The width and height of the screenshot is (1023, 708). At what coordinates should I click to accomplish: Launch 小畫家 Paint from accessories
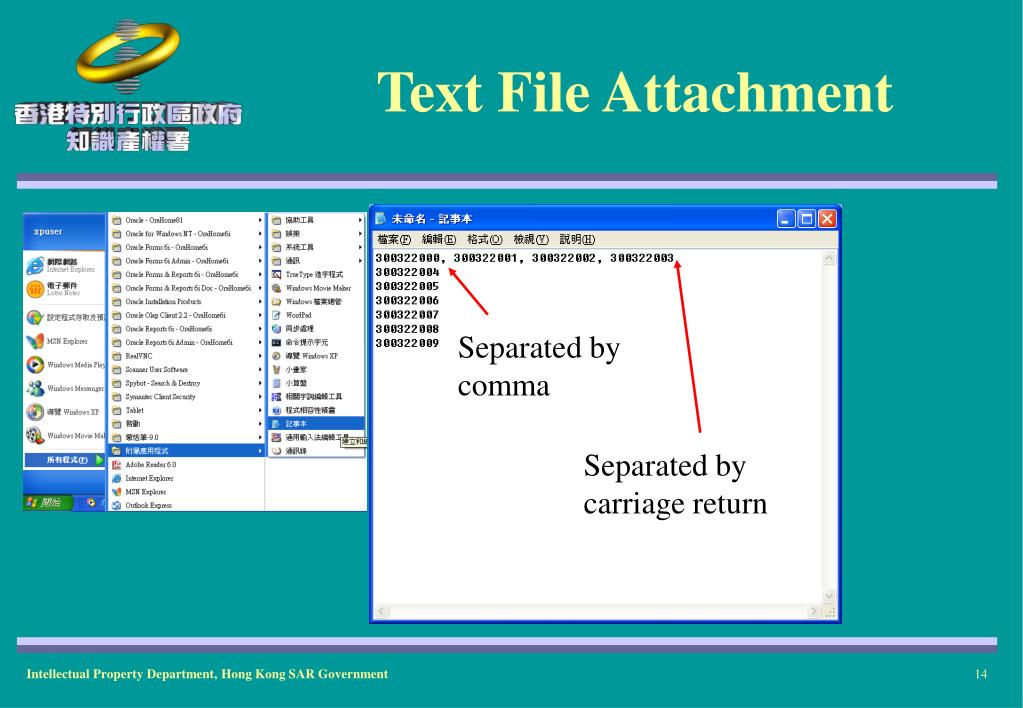(289, 369)
